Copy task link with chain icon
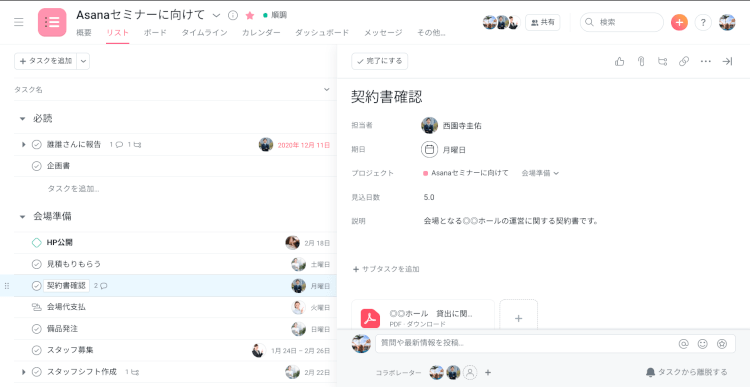 click(x=684, y=61)
